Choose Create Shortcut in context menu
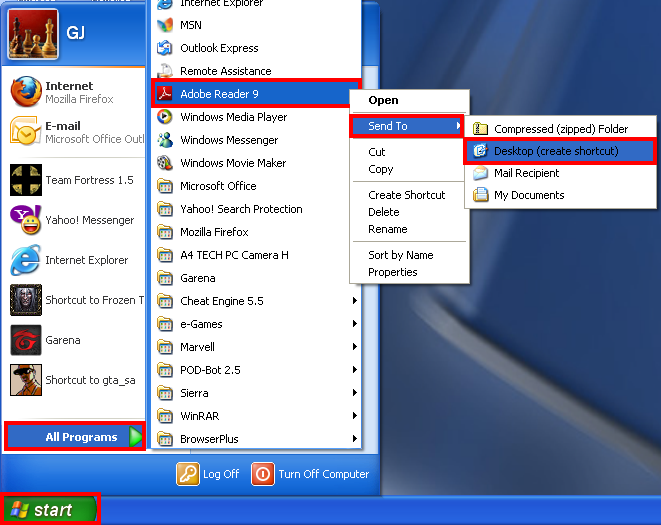 pos(406,195)
